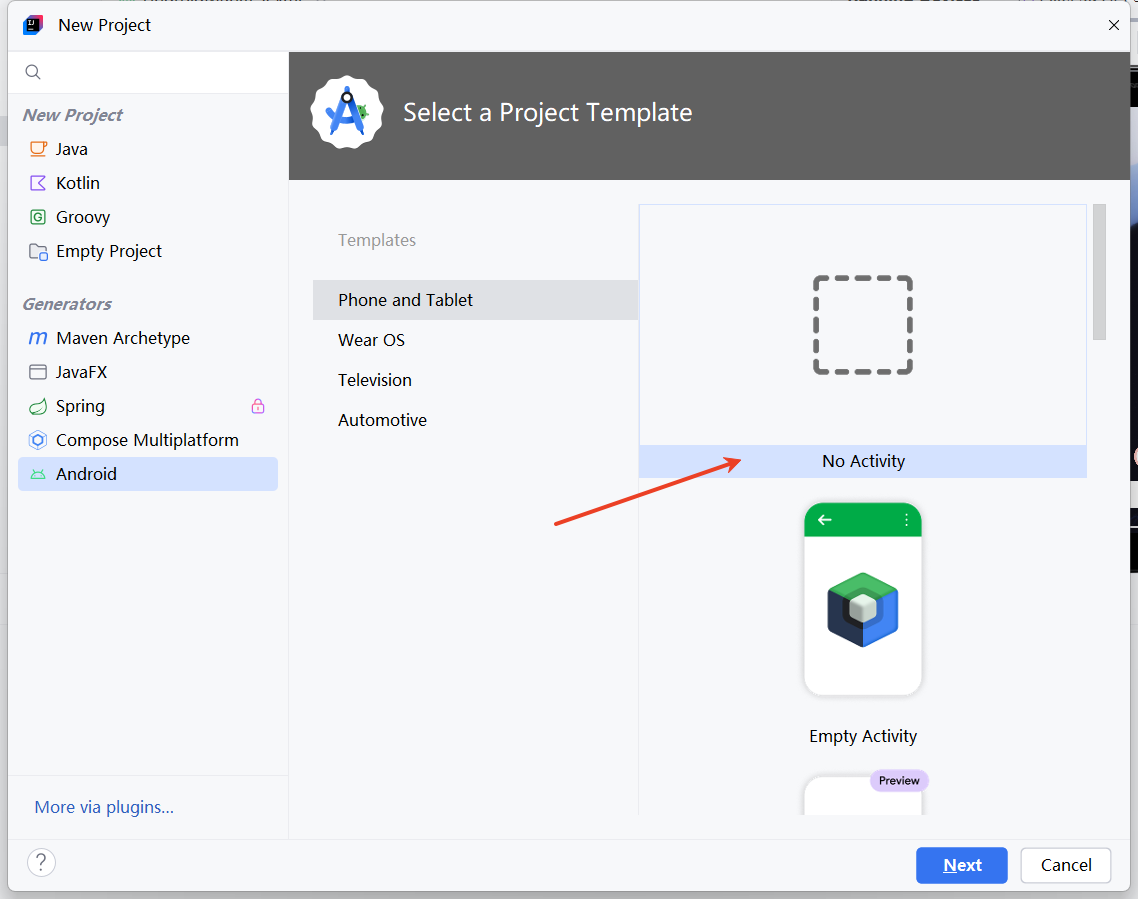Open More via plugins link
The image size is (1138, 899).
coord(104,807)
